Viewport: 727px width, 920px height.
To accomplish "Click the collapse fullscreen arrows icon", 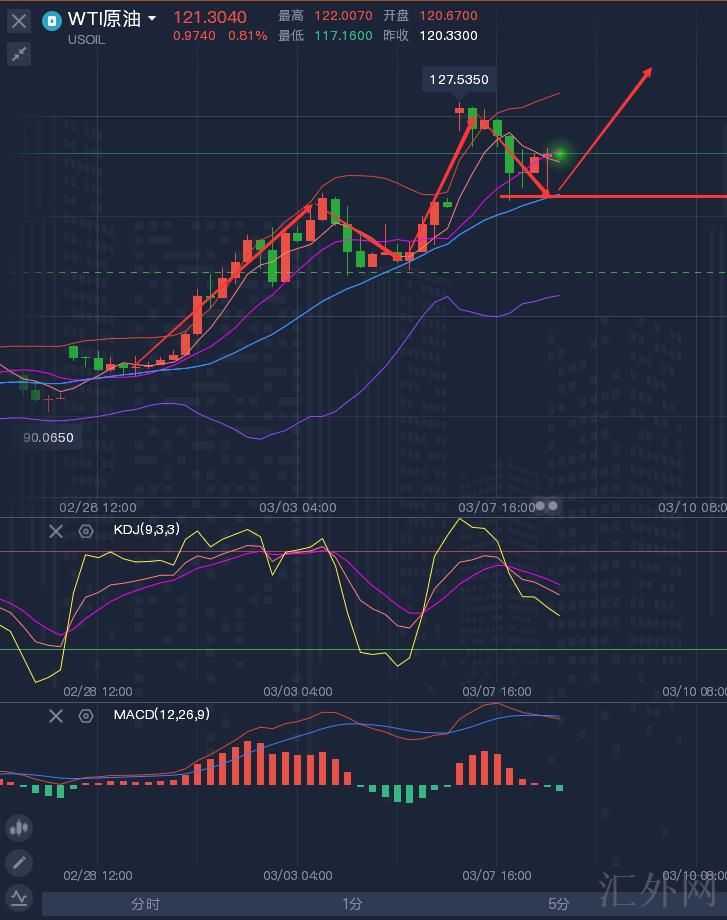I will 19,54.
